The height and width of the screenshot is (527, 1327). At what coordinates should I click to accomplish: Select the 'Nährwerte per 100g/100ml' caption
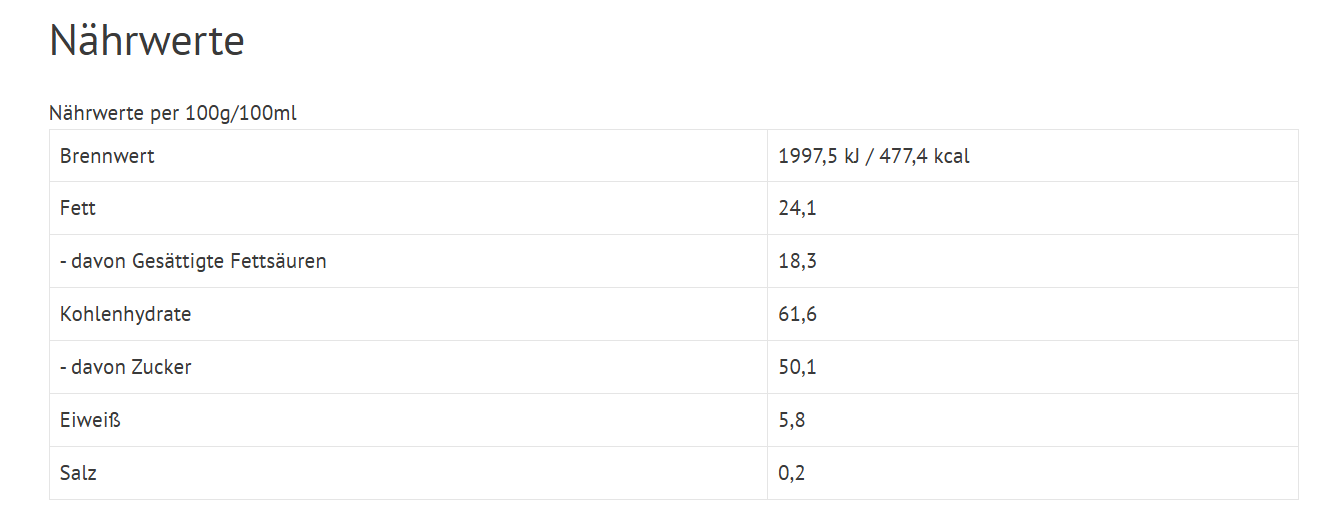pos(173,113)
